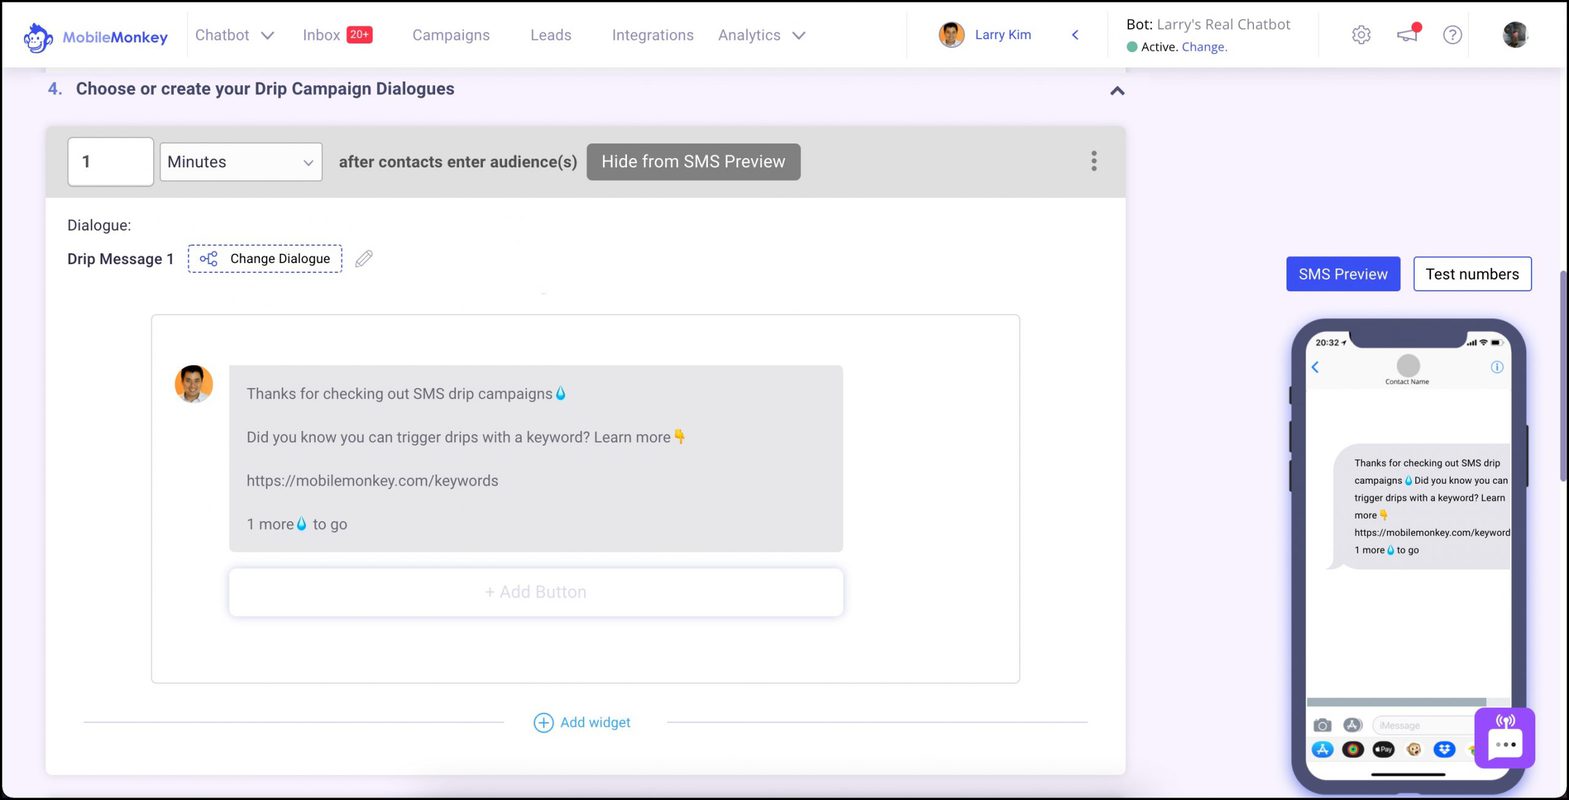
Task: Go to the Campaigns tab
Action: [451, 35]
